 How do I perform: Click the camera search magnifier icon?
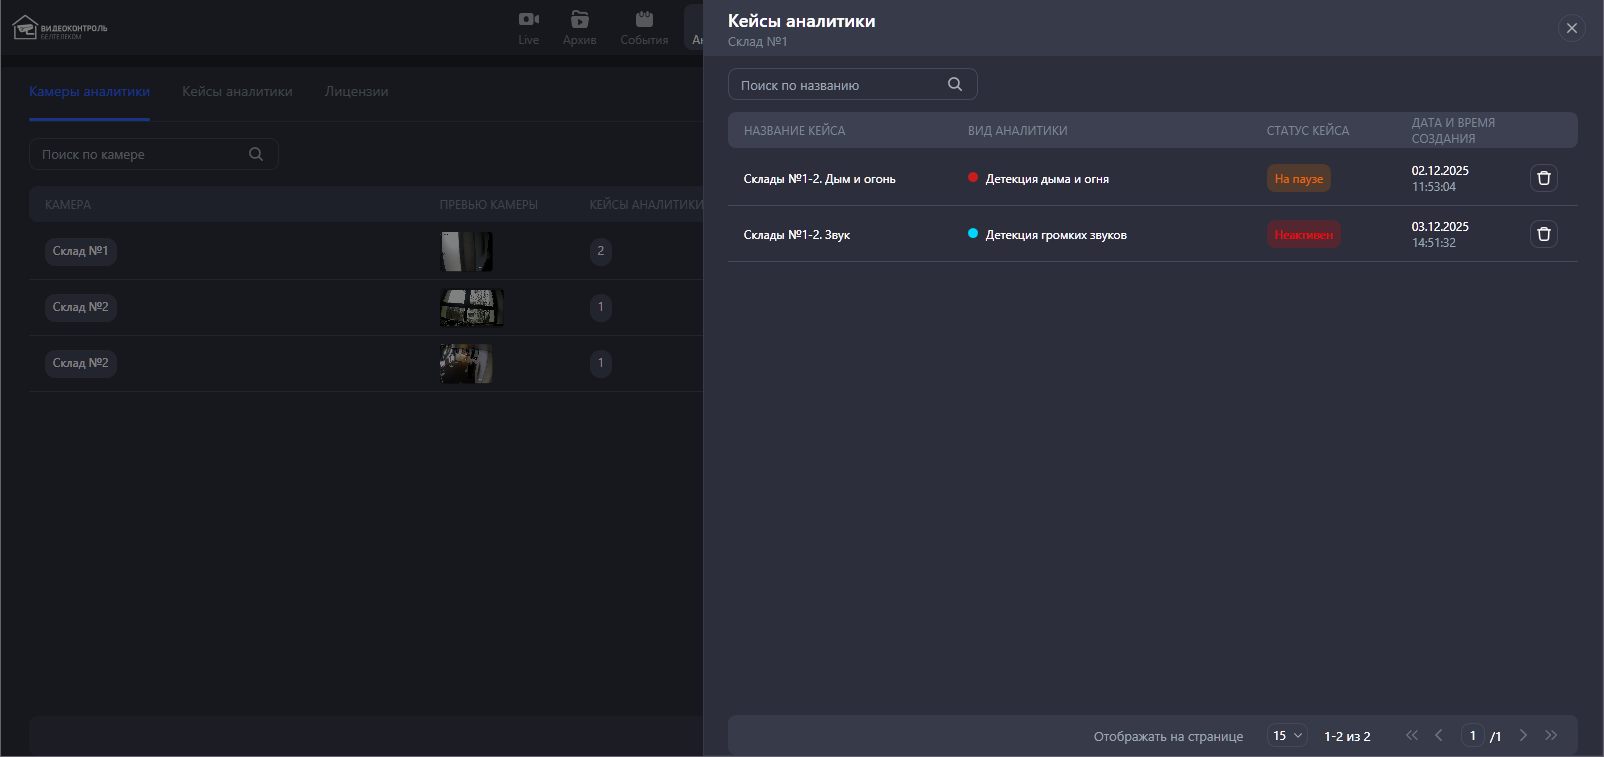(x=256, y=154)
